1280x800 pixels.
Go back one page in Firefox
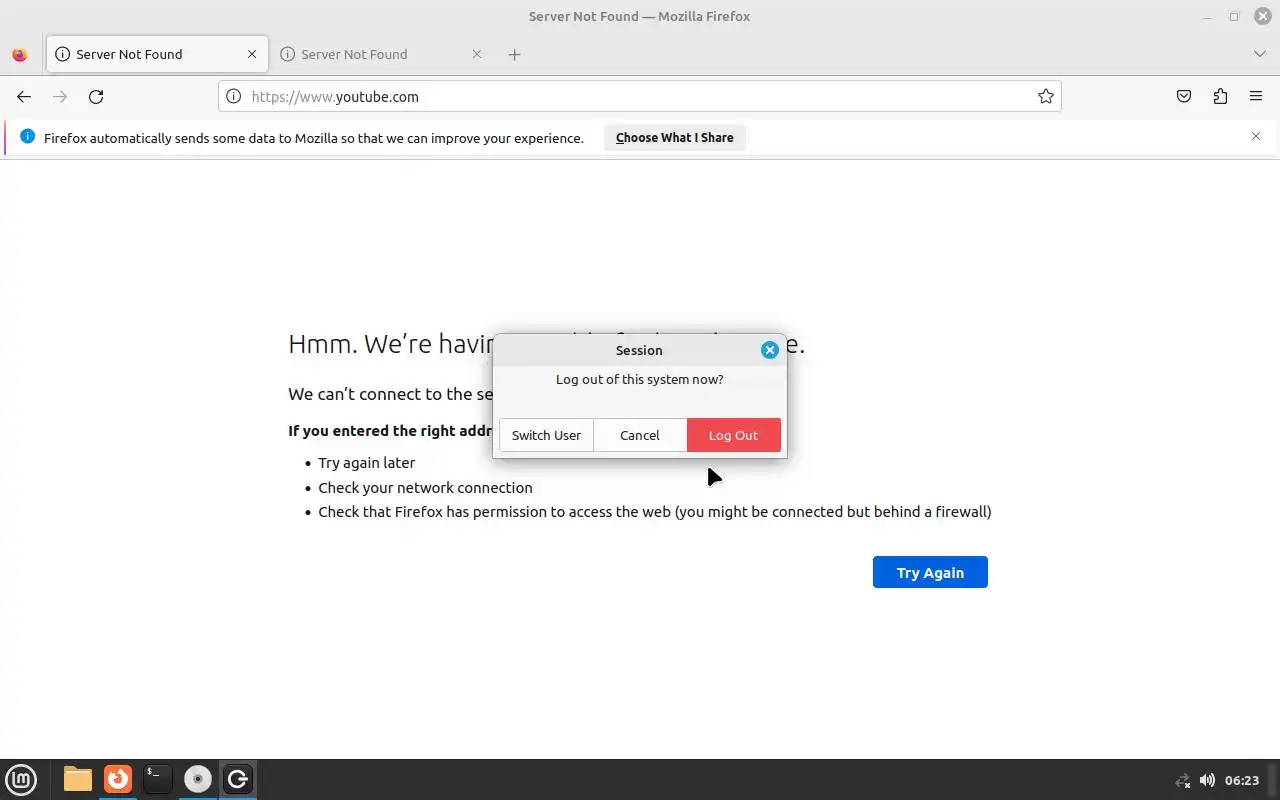24,96
